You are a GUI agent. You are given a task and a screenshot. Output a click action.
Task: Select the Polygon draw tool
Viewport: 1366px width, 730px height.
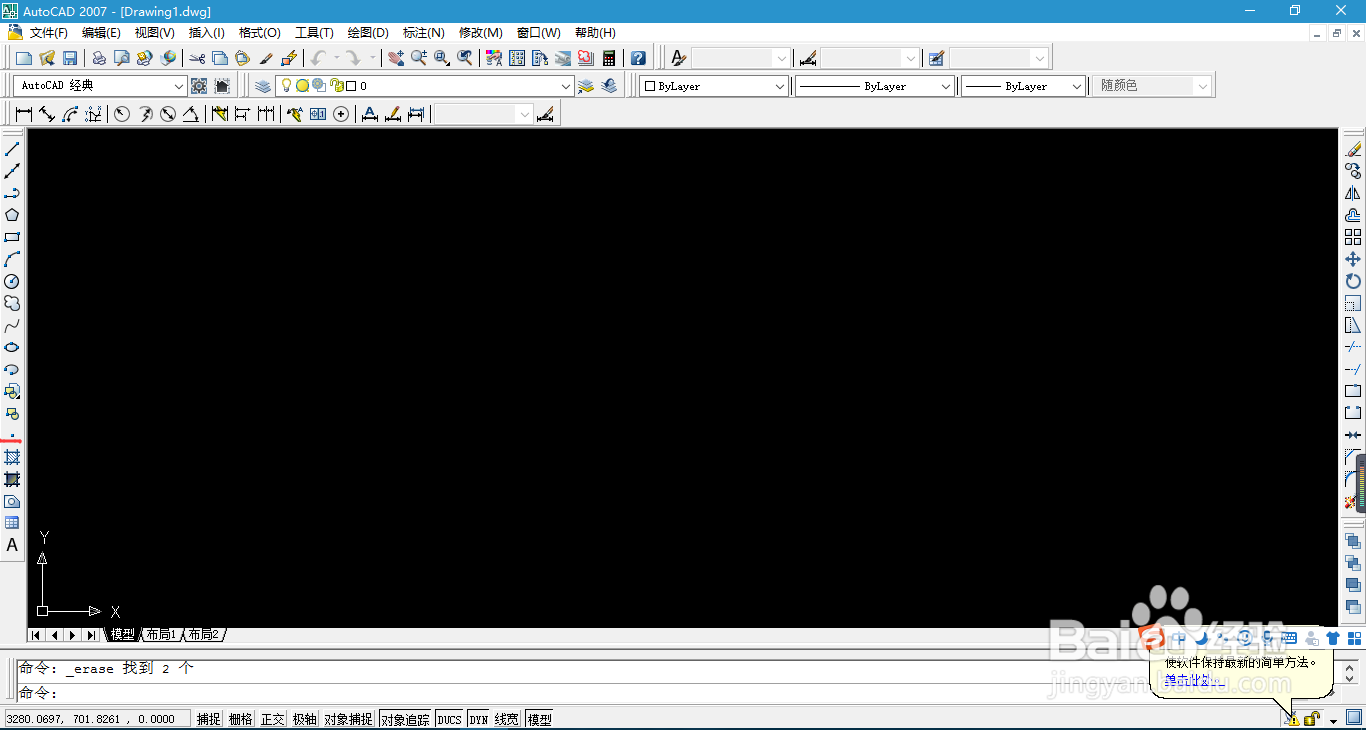[12, 215]
